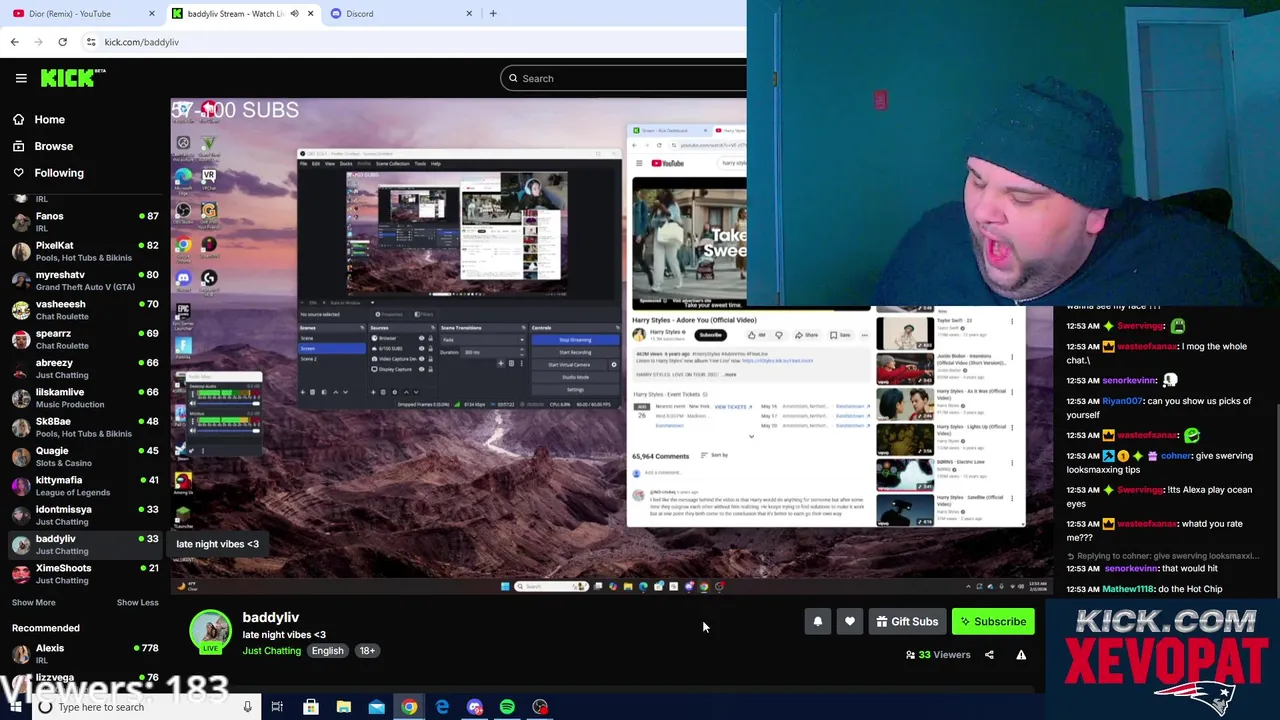Open Microsoft Edge from taskbar
This screenshot has width=1280, height=720.
[442, 707]
